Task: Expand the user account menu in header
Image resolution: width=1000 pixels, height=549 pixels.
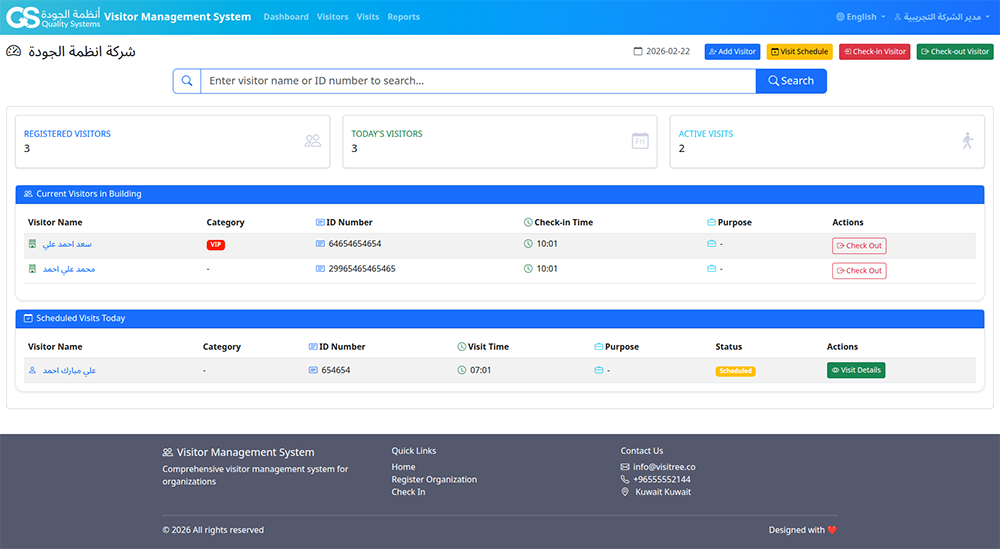Action: (940, 17)
